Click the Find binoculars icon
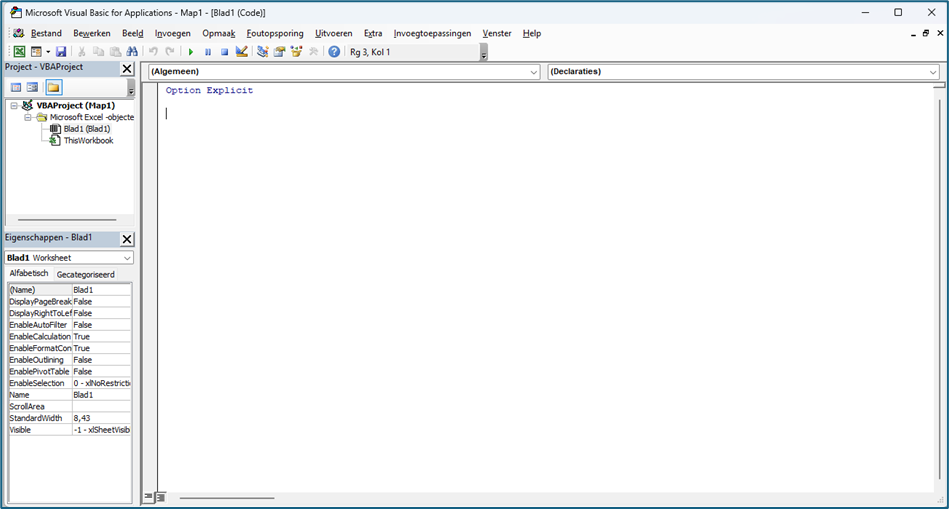The width and height of the screenshot is (949, 509). pyautogui.click(x=132, y=52)
